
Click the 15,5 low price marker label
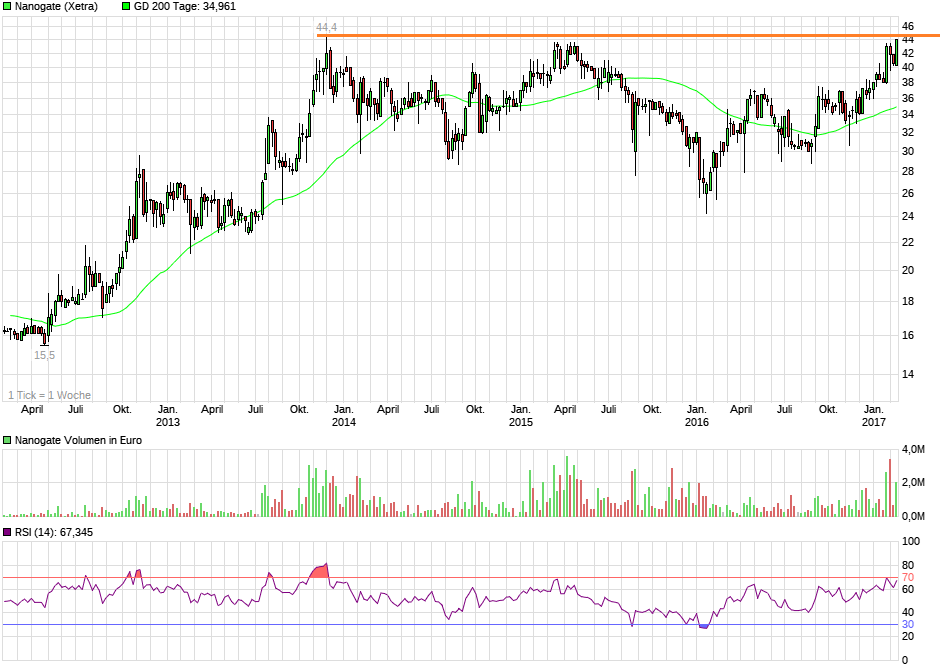click(x=46, y=353)
